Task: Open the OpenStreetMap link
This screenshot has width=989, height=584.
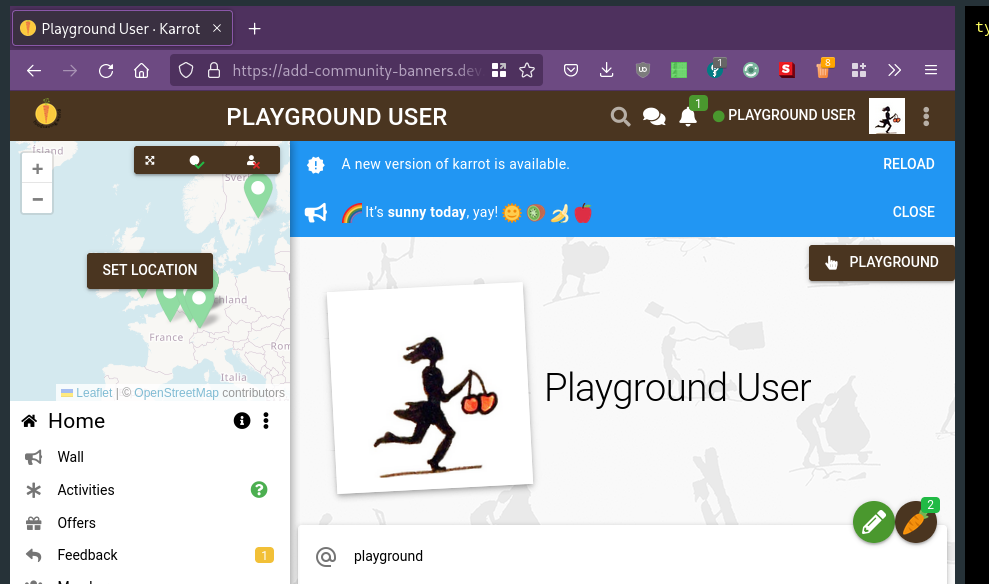Action: tap(176, 393)
